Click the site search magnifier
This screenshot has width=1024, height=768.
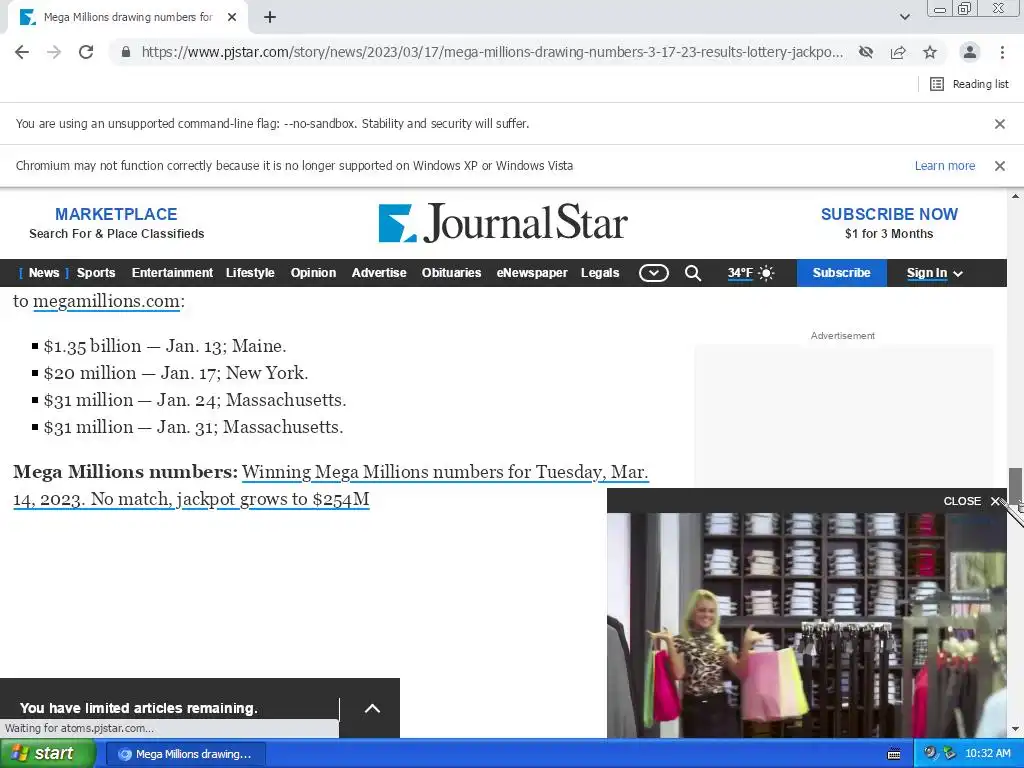coord(693,273)
